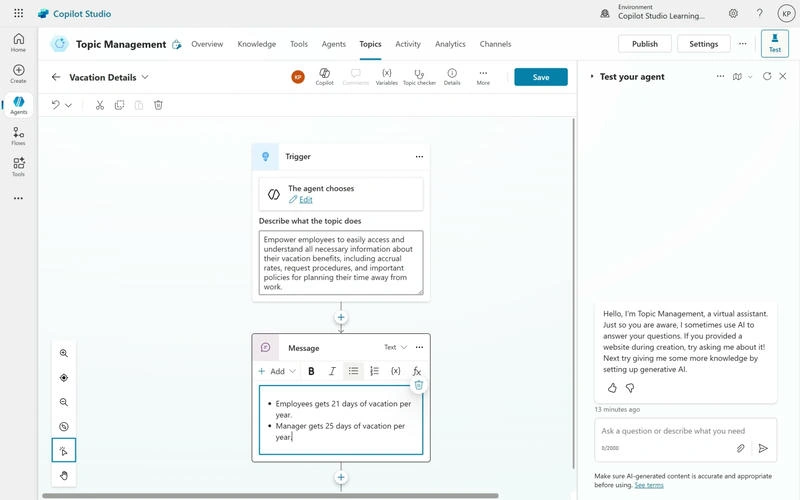Delete the selected node with trash icon
Screen dimensions: 800x500
[158, 105]
